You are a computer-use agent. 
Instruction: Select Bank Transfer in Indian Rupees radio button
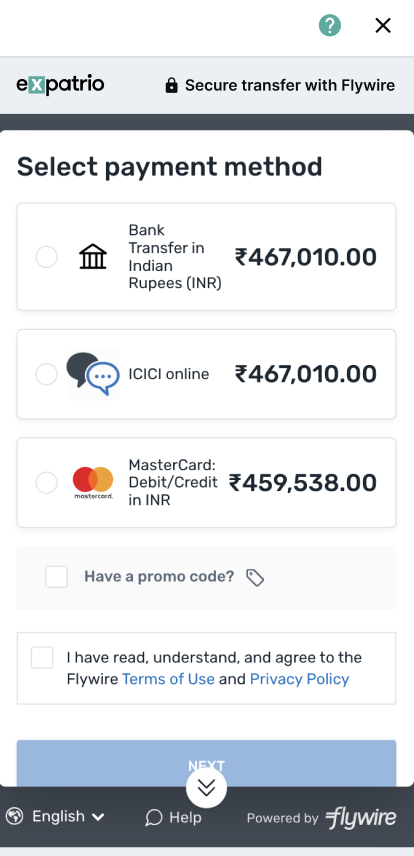click(x=46, y=257)
